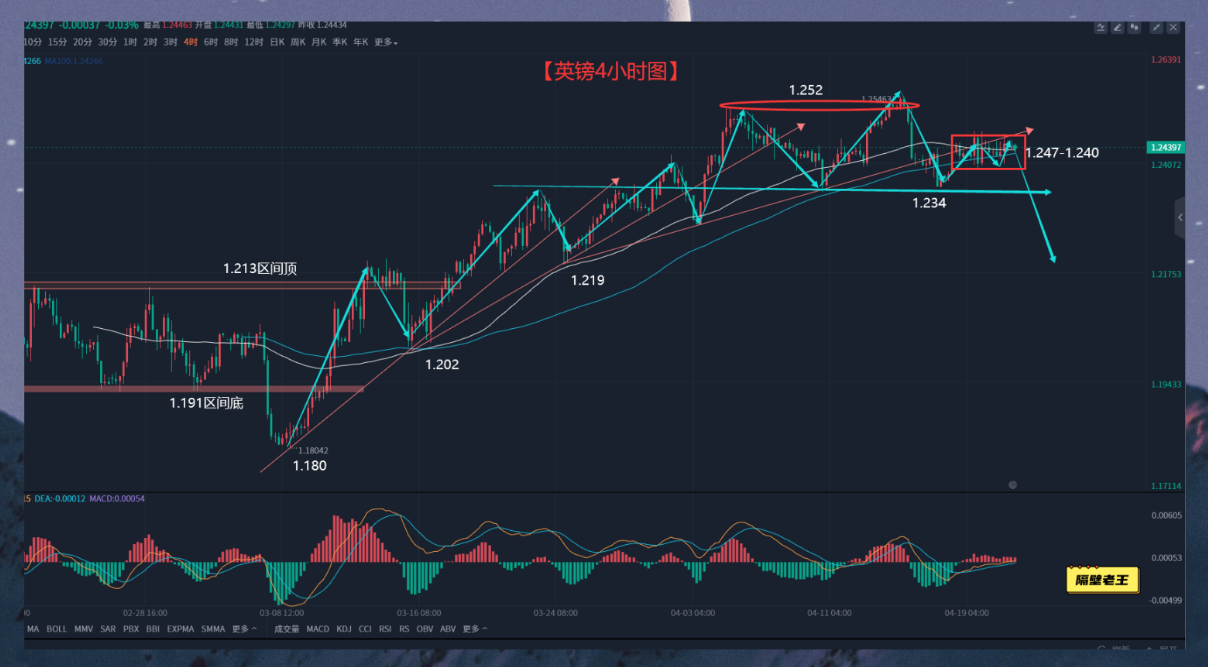Enable the KDJ indicator

(343, 629)
